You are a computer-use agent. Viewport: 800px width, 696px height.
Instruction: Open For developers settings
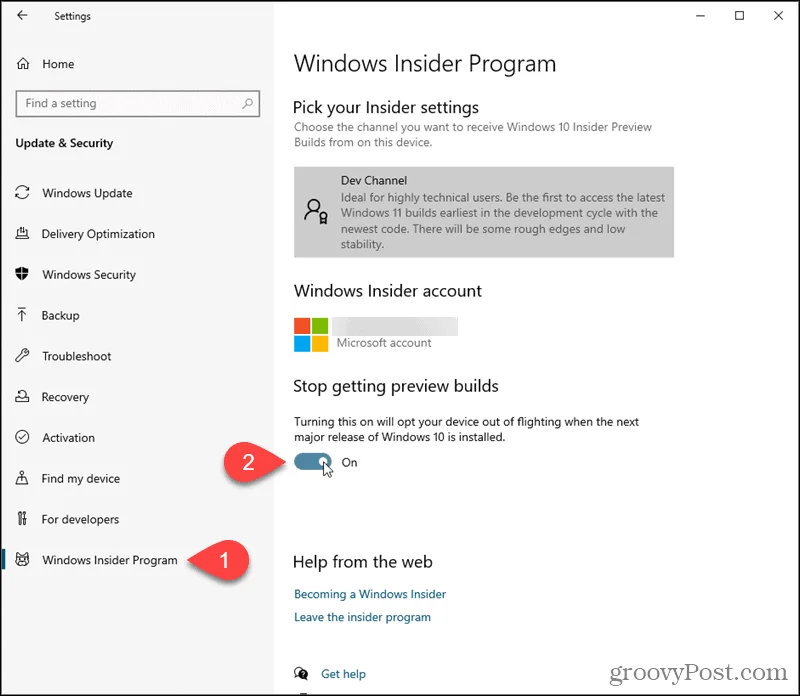pos(80,519)
